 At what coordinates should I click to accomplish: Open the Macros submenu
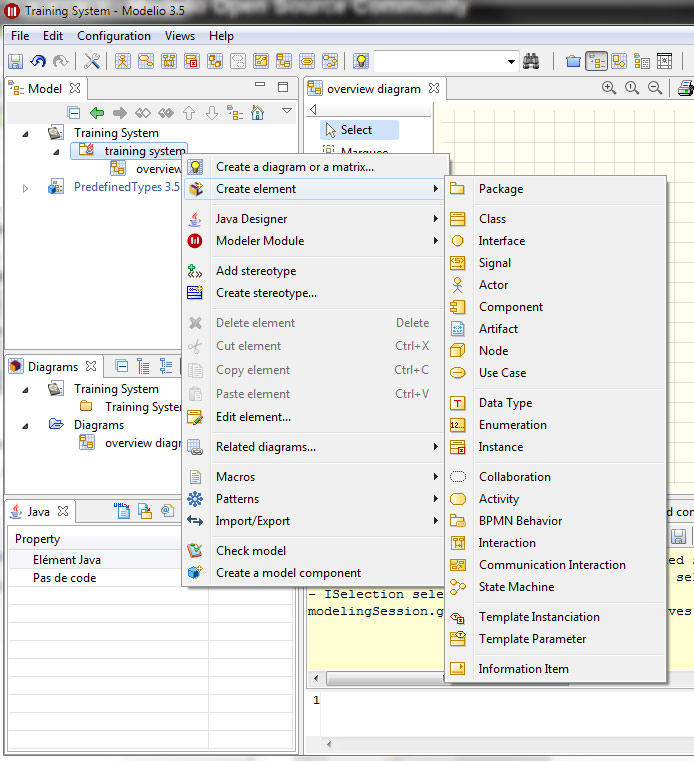coord(314,477)
